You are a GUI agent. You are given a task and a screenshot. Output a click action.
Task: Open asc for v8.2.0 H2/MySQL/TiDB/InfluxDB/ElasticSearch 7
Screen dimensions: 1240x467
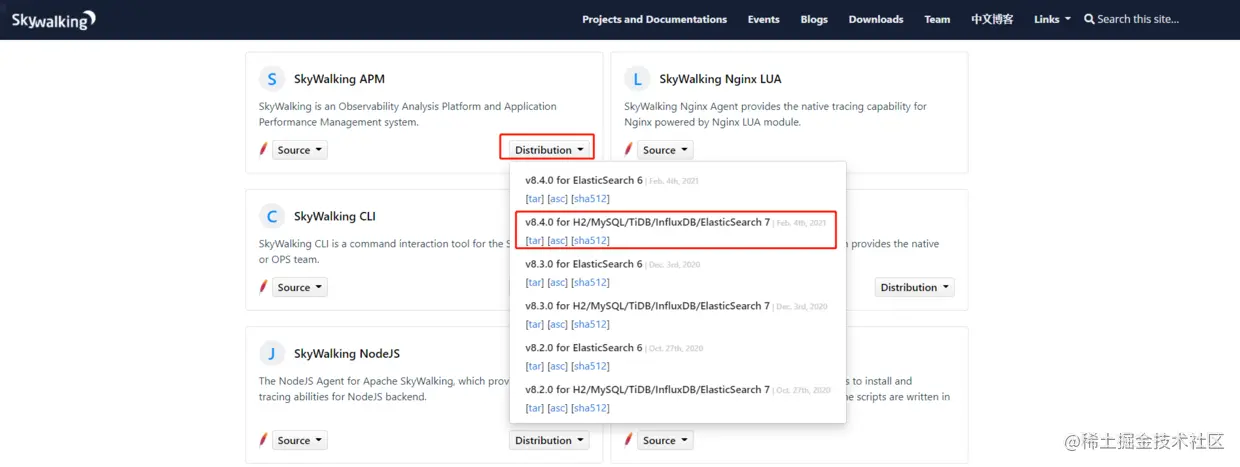click(558, 408)
